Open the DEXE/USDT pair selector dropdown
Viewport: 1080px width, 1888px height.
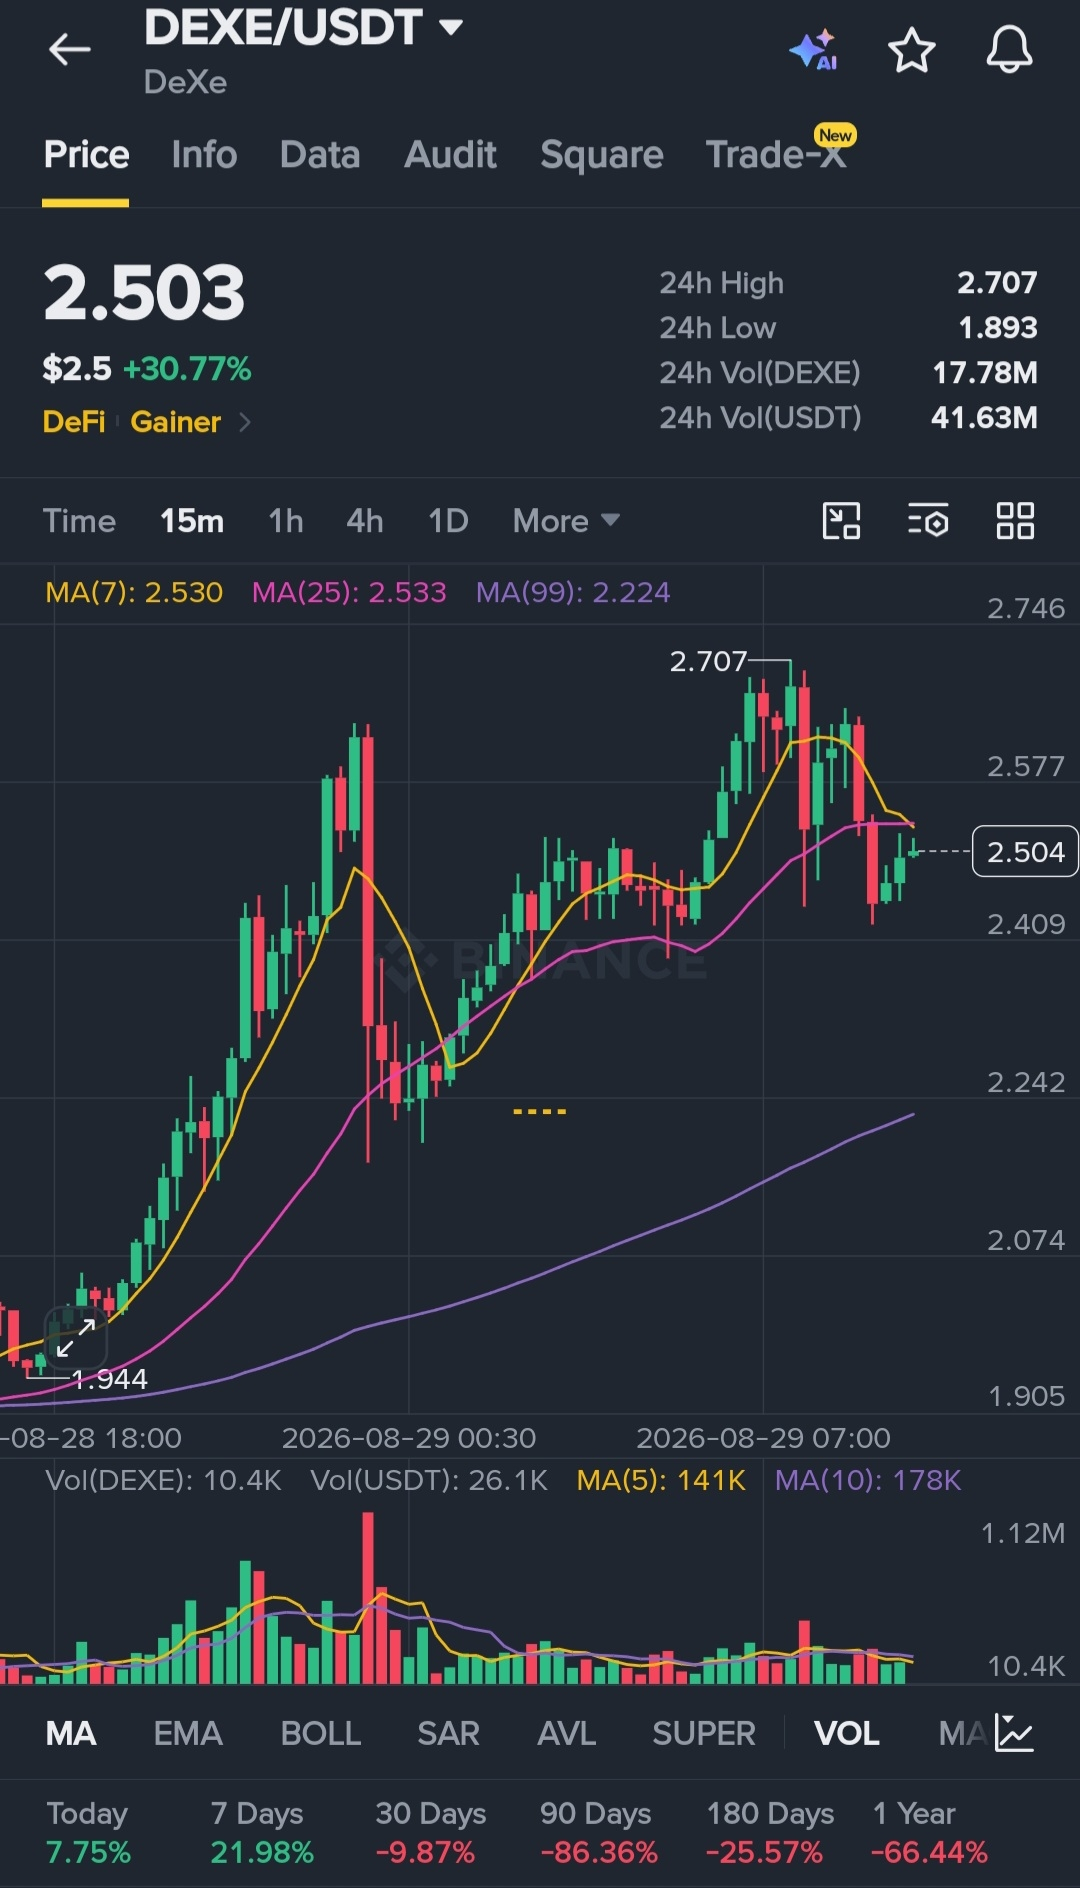tap(304, 27)
